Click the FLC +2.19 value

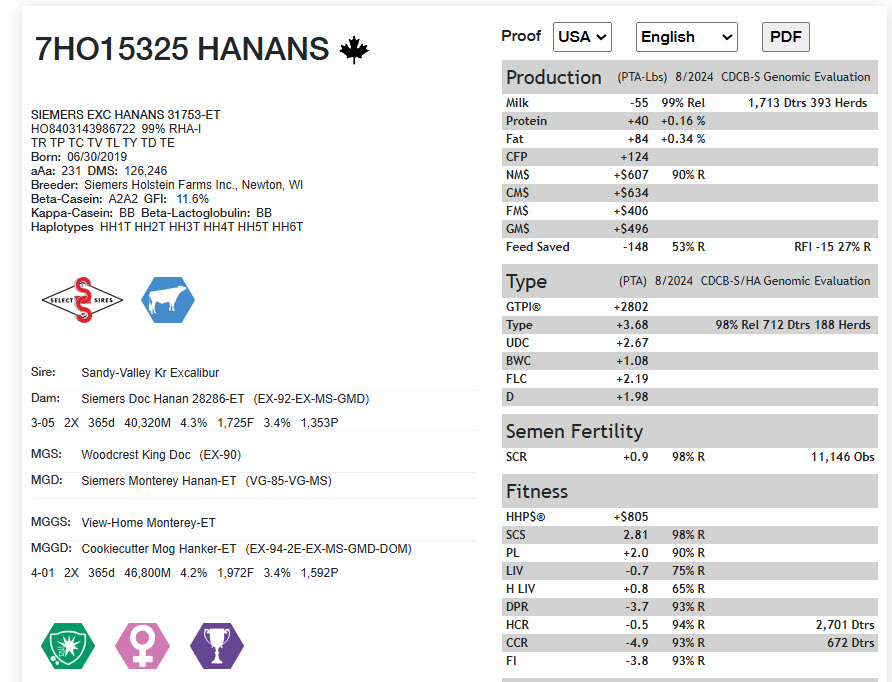(632, 379)
